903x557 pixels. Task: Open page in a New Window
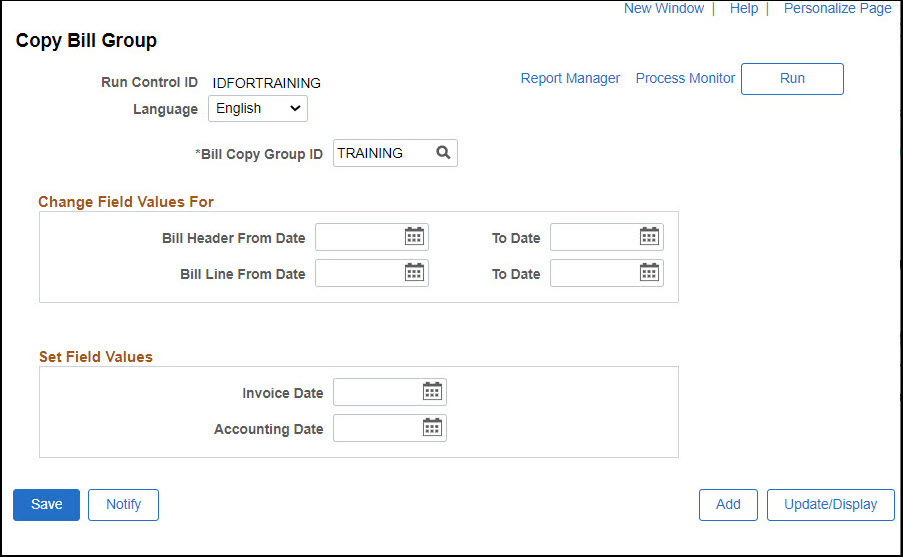tap(664, 8)
